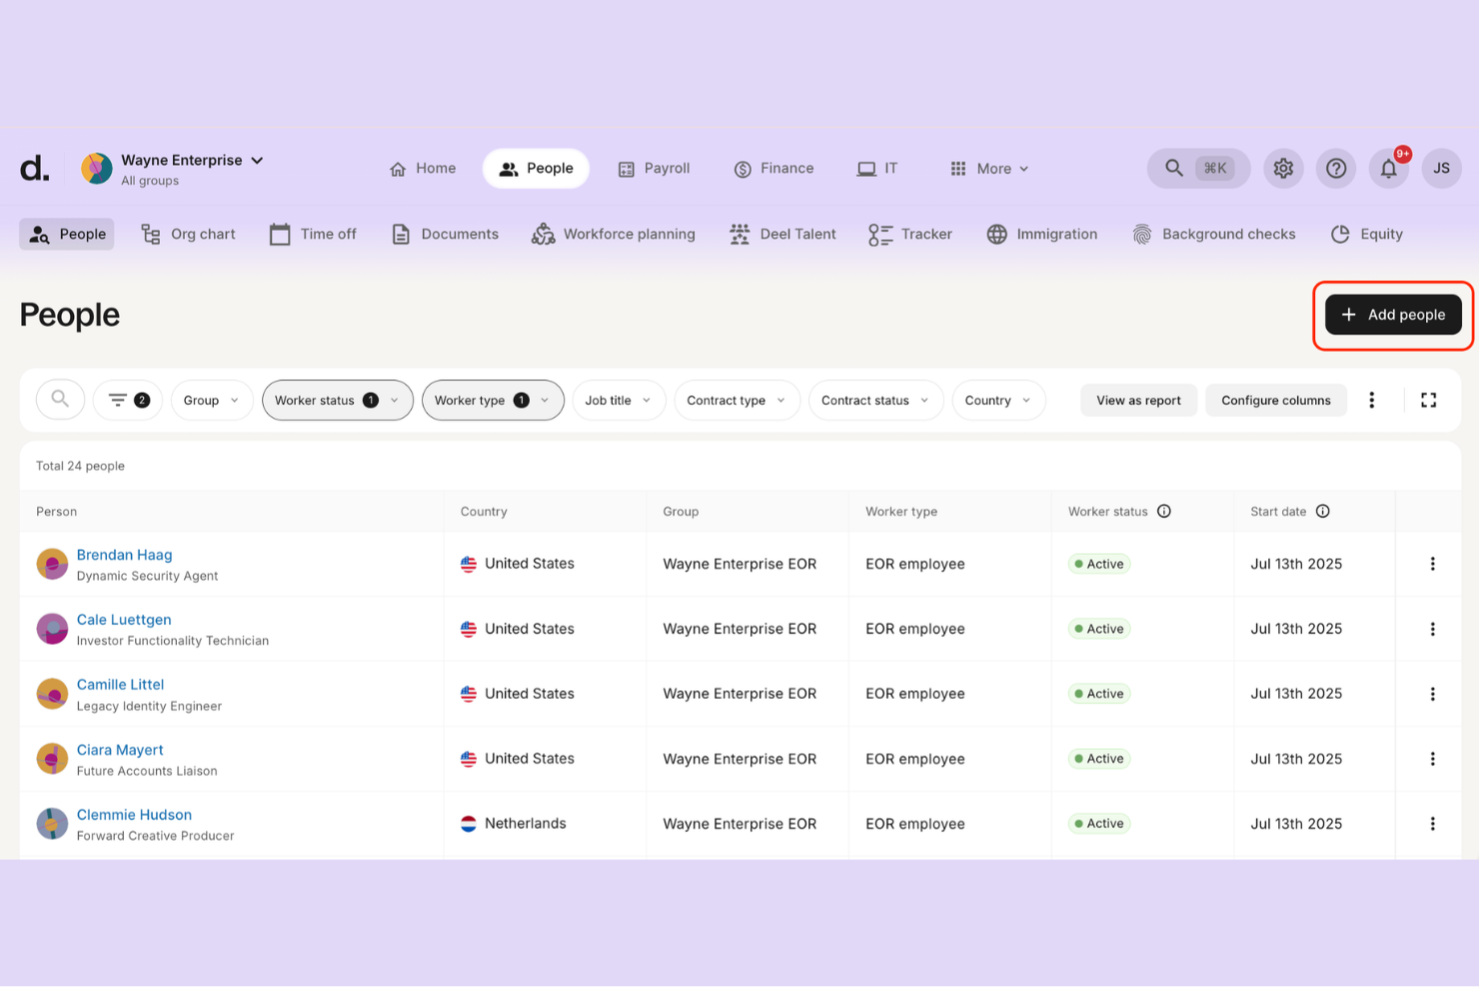
Task: Open the filters panel showing two filters
Action: click(127, 400)
